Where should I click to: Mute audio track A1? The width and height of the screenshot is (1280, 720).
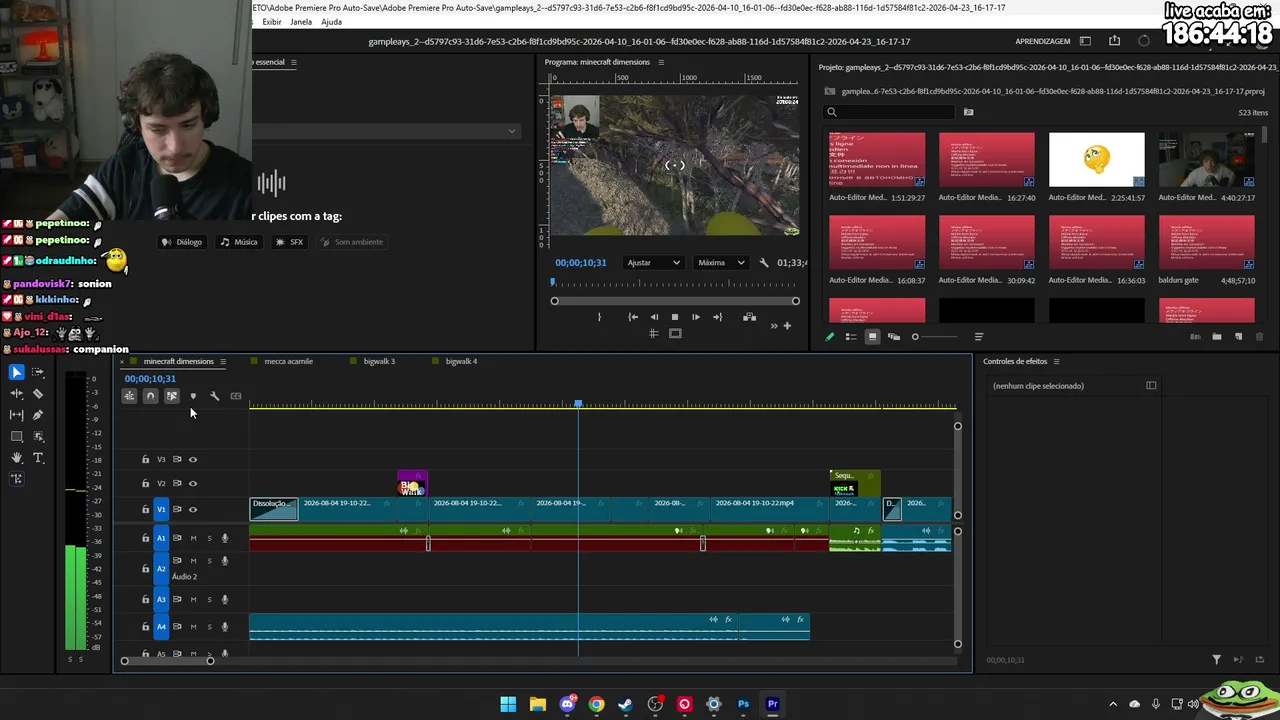(193, 538)
